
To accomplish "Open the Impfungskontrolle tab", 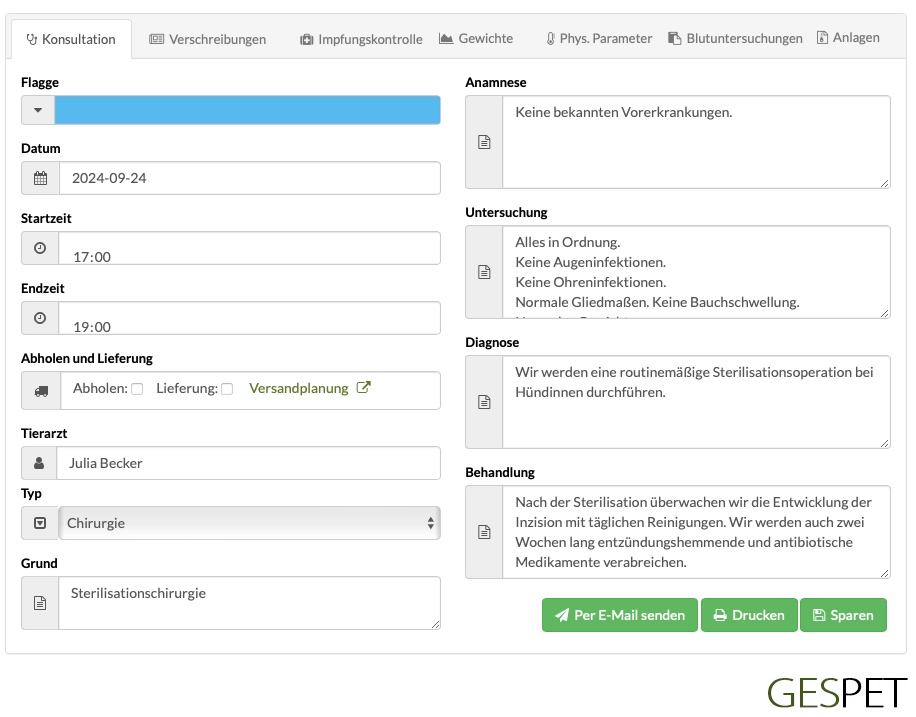I will (x=361, y=39).
